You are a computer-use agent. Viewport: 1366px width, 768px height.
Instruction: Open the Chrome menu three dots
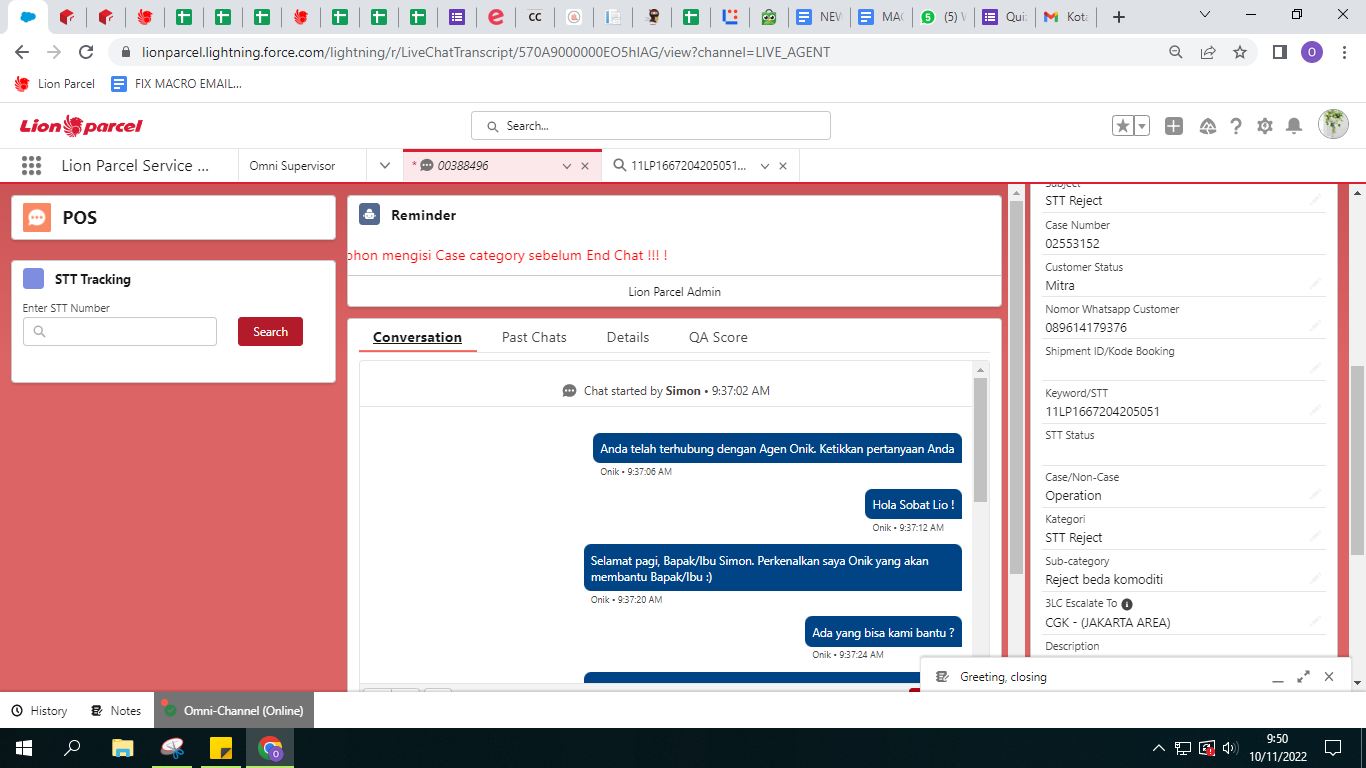pos(1343,52)
